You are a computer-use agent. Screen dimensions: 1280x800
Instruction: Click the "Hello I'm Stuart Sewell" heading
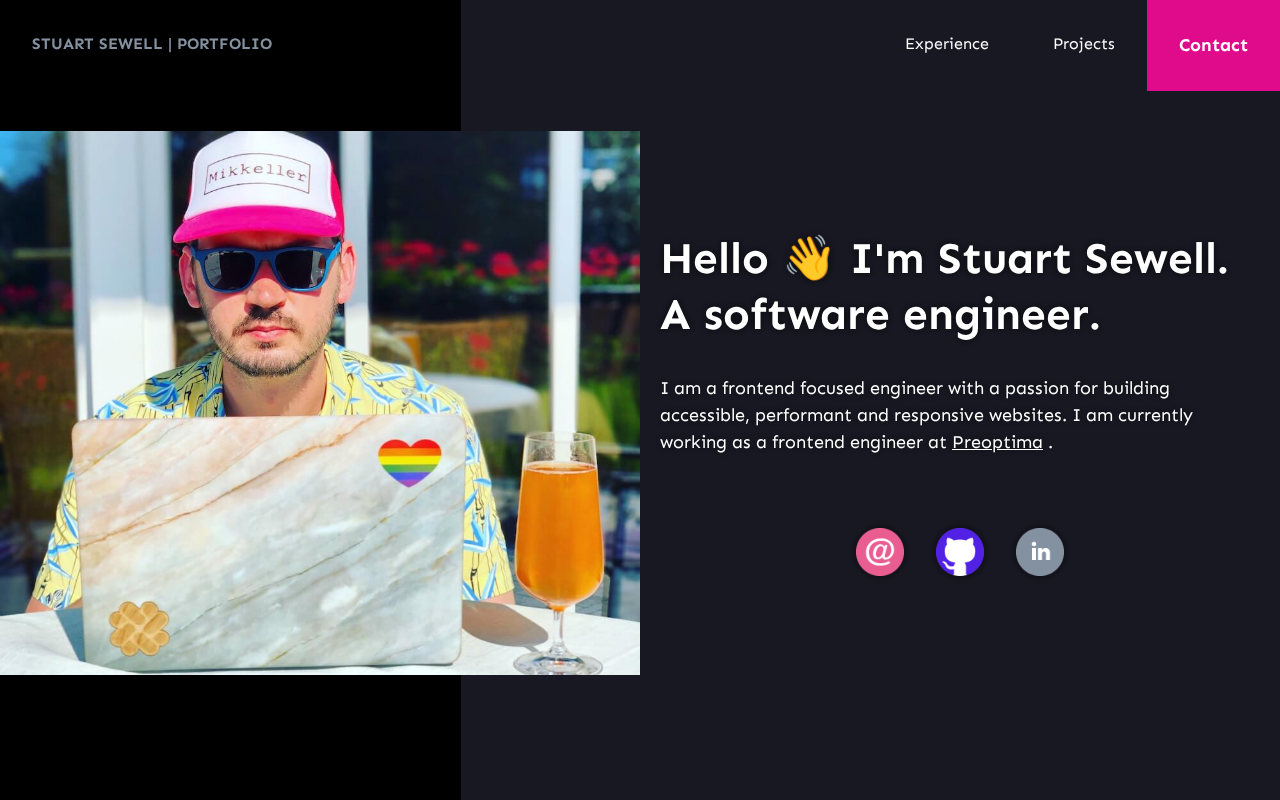click(944, 259)
